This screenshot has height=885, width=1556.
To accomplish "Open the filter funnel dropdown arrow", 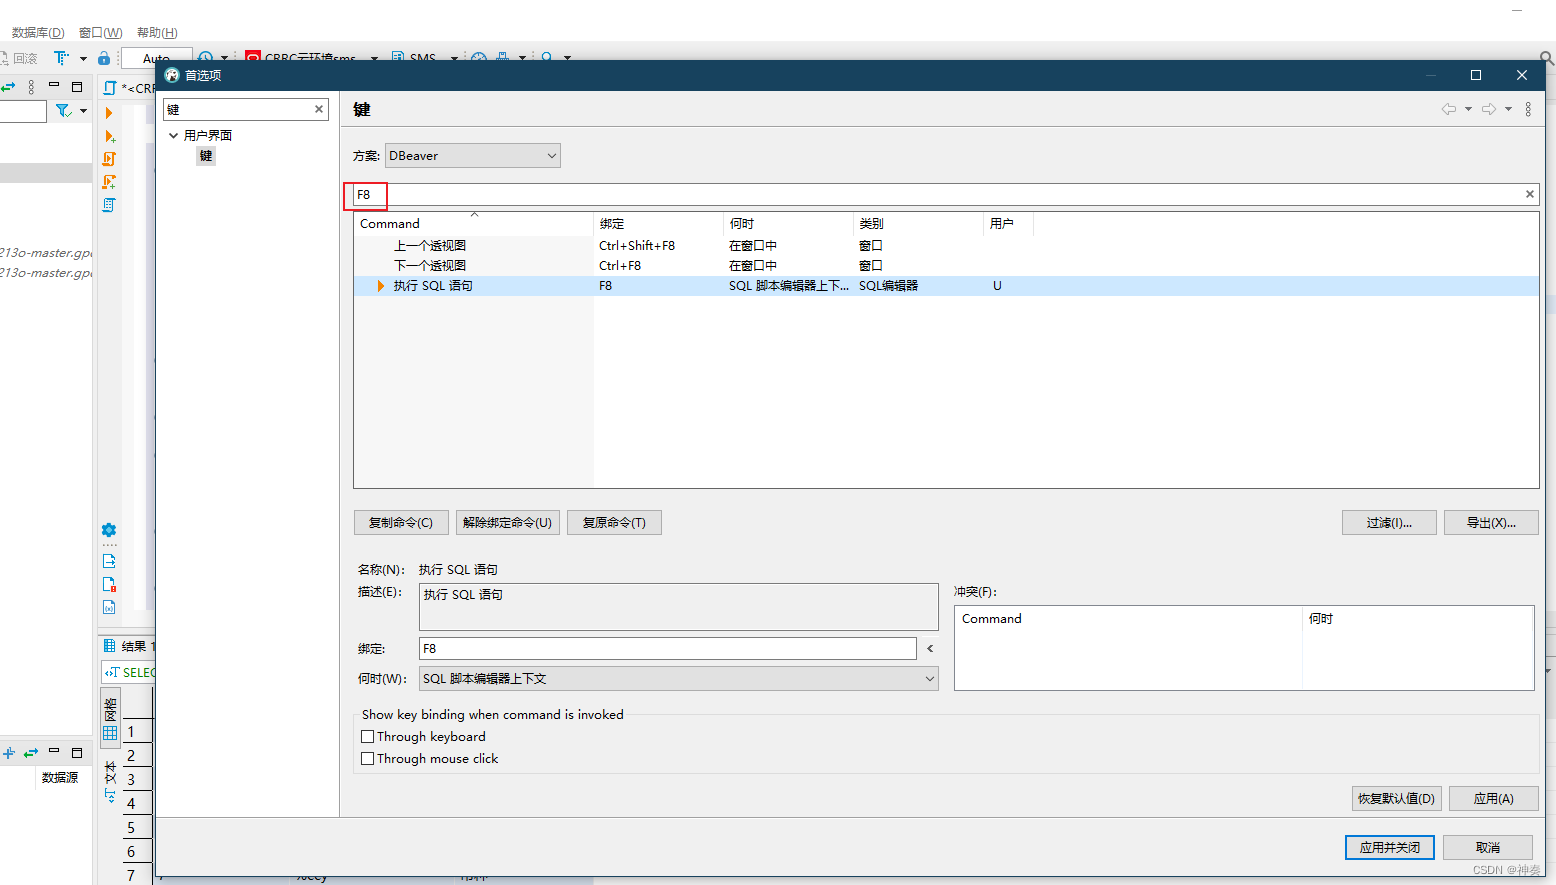I will (83, 110).
